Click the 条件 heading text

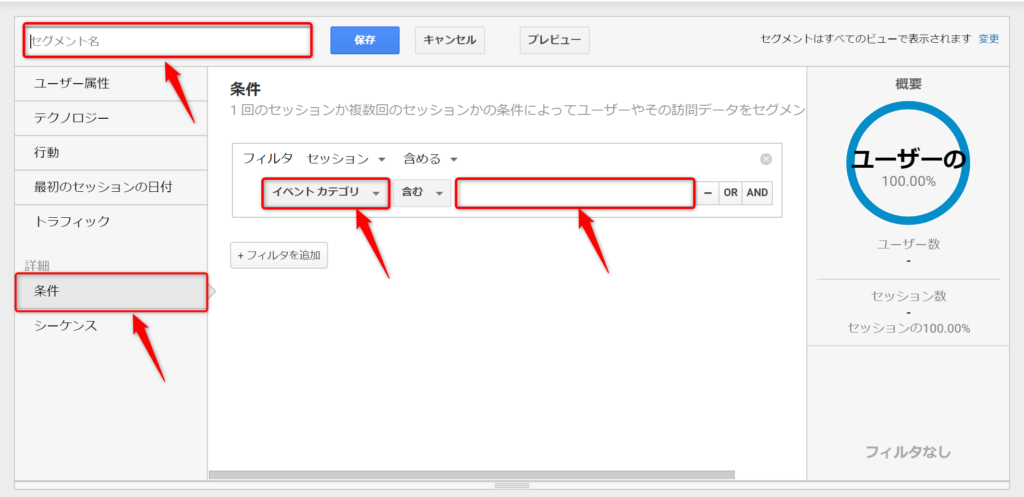click(x=246, y=89)
